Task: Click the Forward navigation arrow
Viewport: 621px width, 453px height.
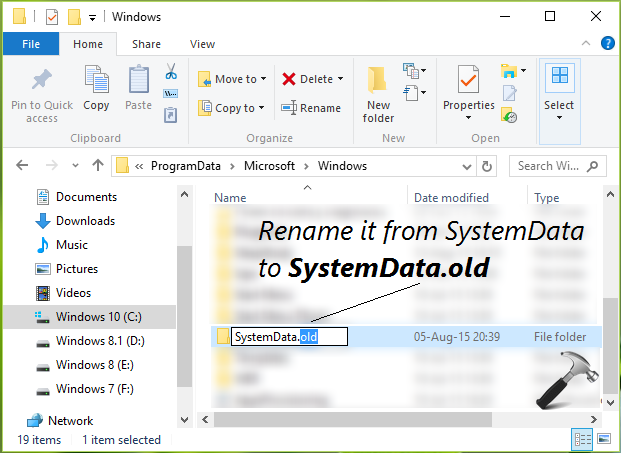Action: (52, 165)
